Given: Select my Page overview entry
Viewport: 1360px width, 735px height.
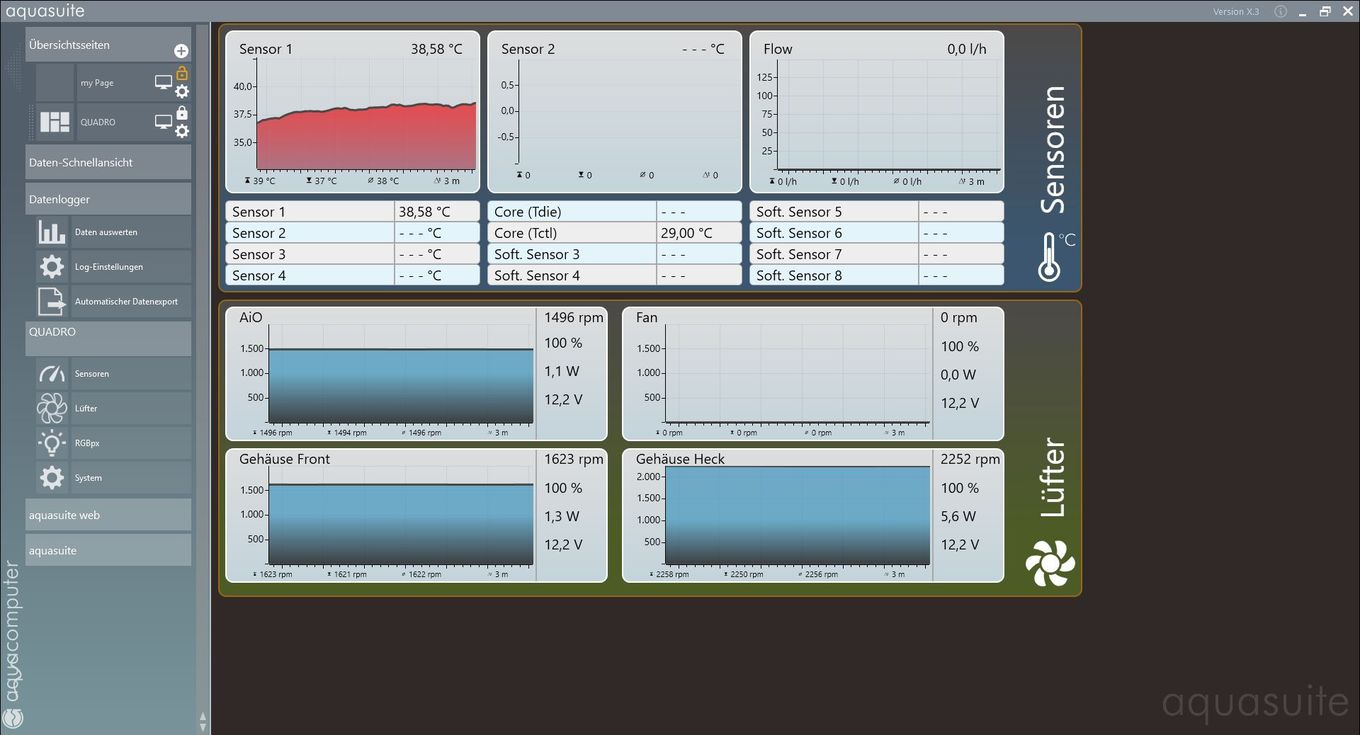Looking at the screenshot, I should pos(97,83).
